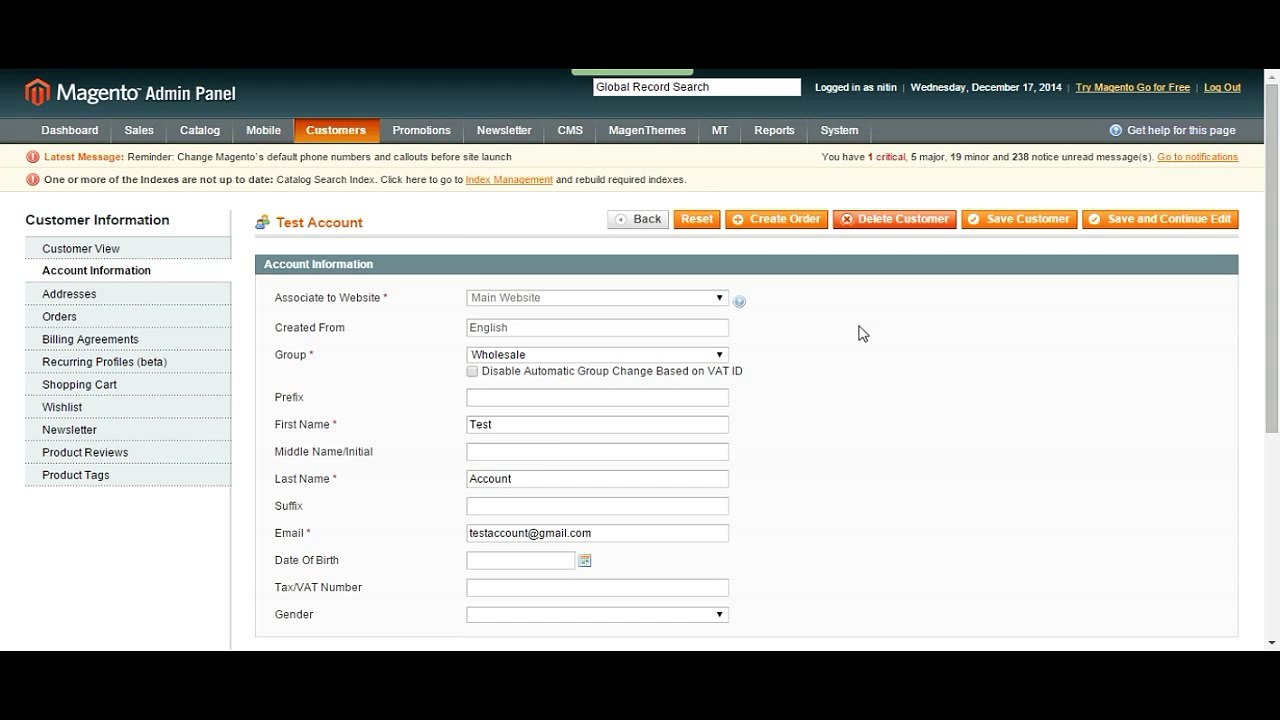The width and height of the screenshot is (1280, 720).
Task: Click the First Name field
Action: pos(597,425)
